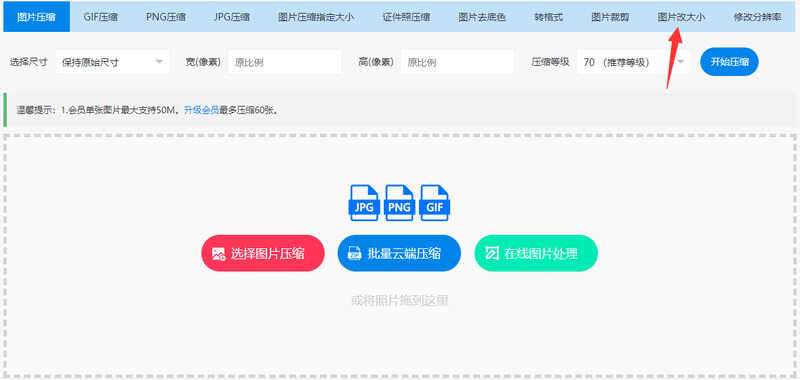
Task: Click the GIF file format icon
Action: (435, 202)
